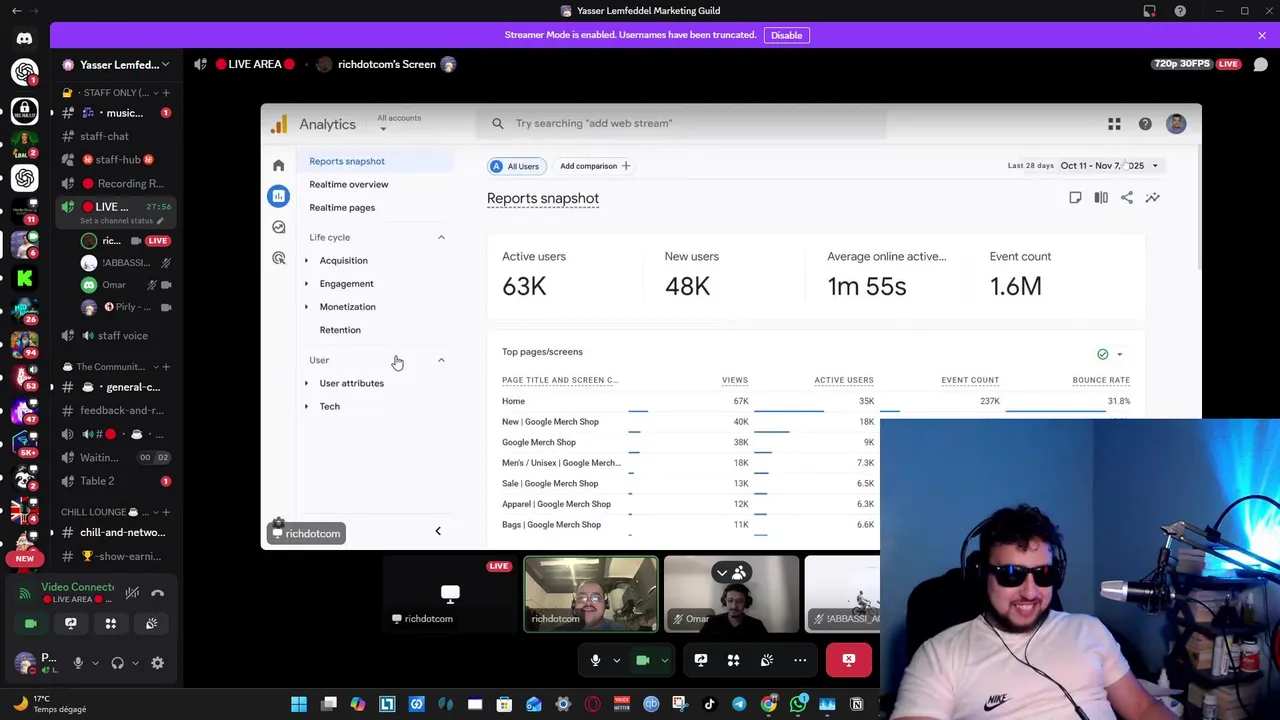1280x720 pixels.
Task: Click the green data quality check icon
Action: coord(1103,354)
